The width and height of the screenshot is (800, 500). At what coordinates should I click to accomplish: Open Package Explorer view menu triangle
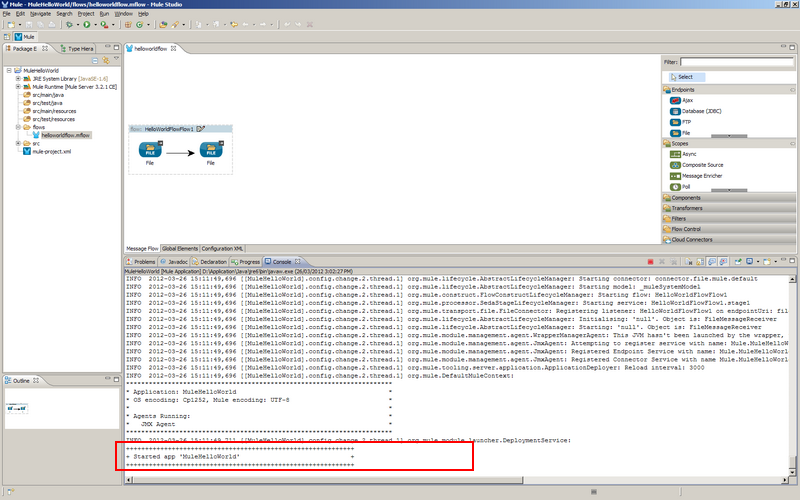tap(116, 59)
